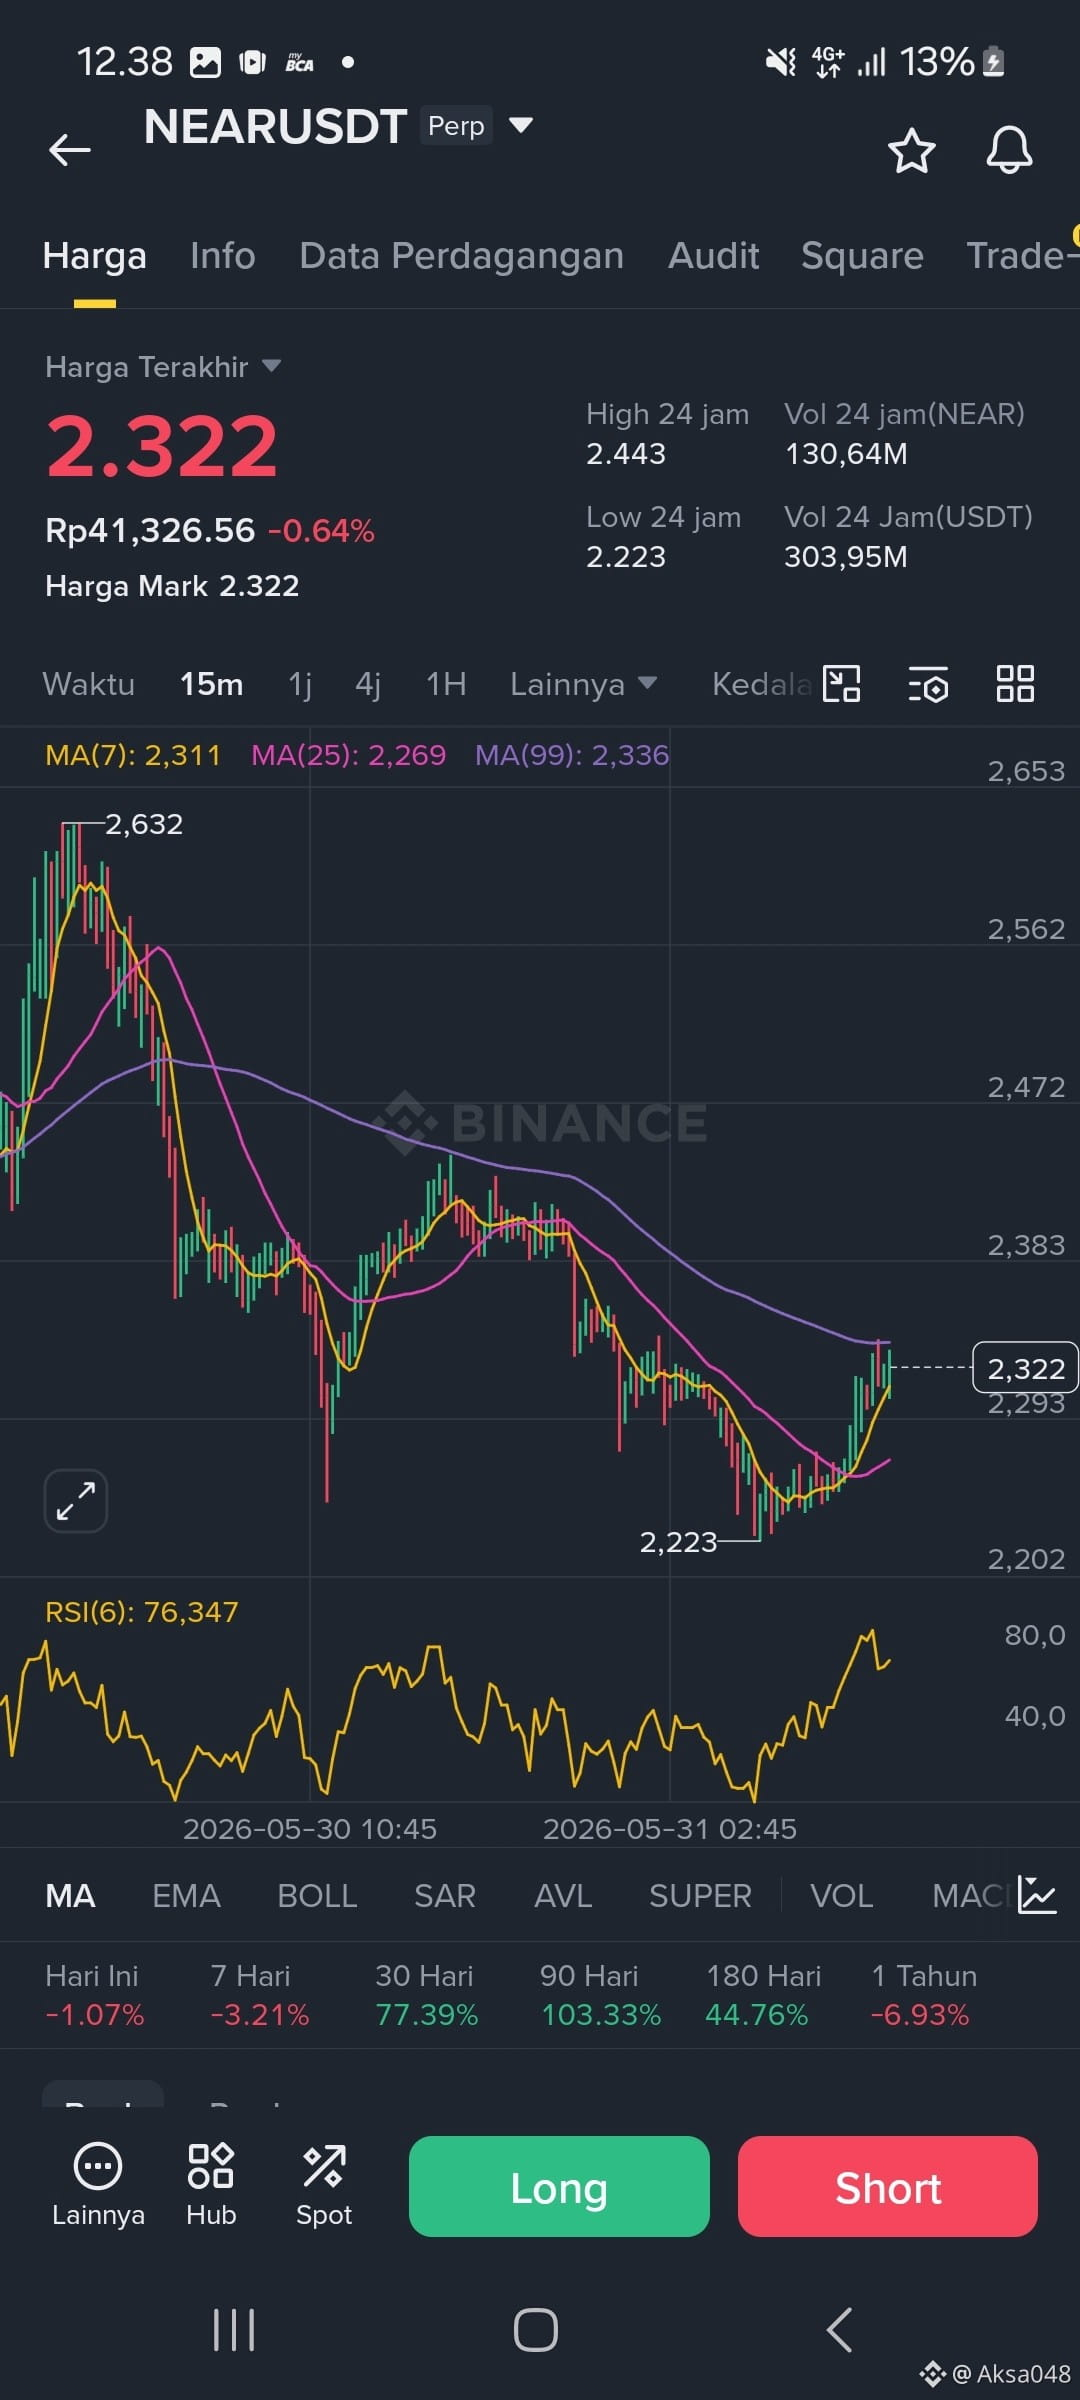Tap the MA(7) indicator value
1080x2400 pixels.
point(133,755)
